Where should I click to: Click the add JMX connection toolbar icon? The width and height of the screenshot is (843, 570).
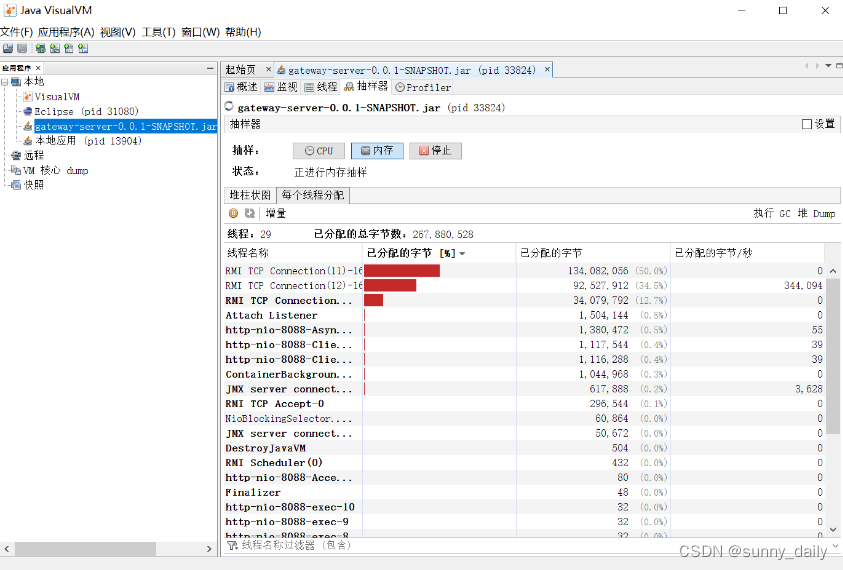pos(54,48)
